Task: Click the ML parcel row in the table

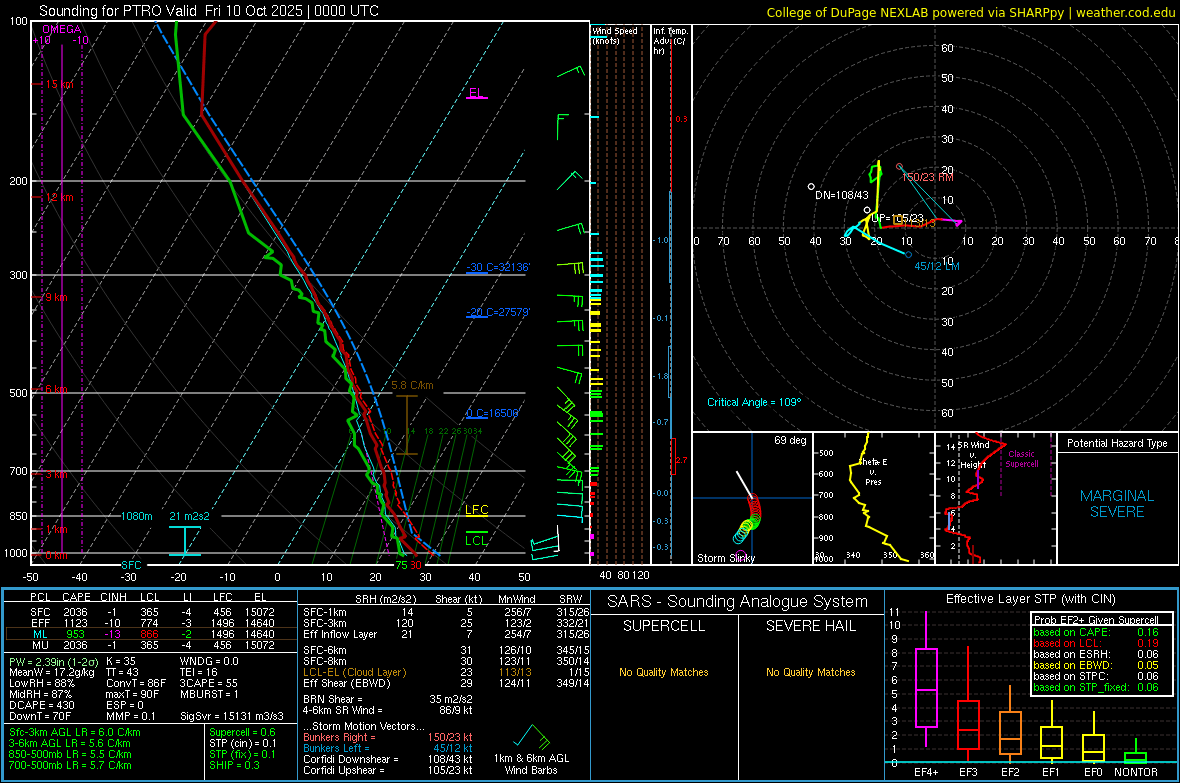Action: coord(151,634)
